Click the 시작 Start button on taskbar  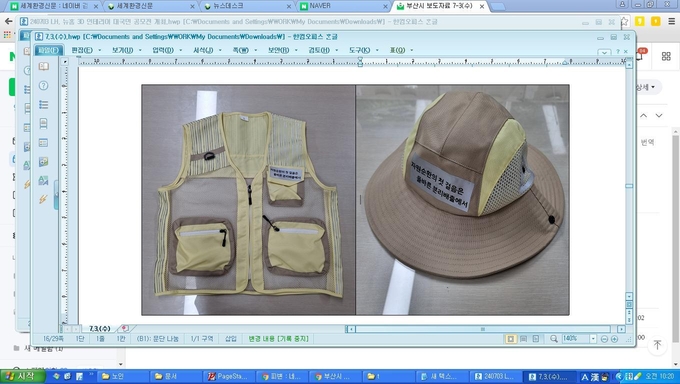23,376
